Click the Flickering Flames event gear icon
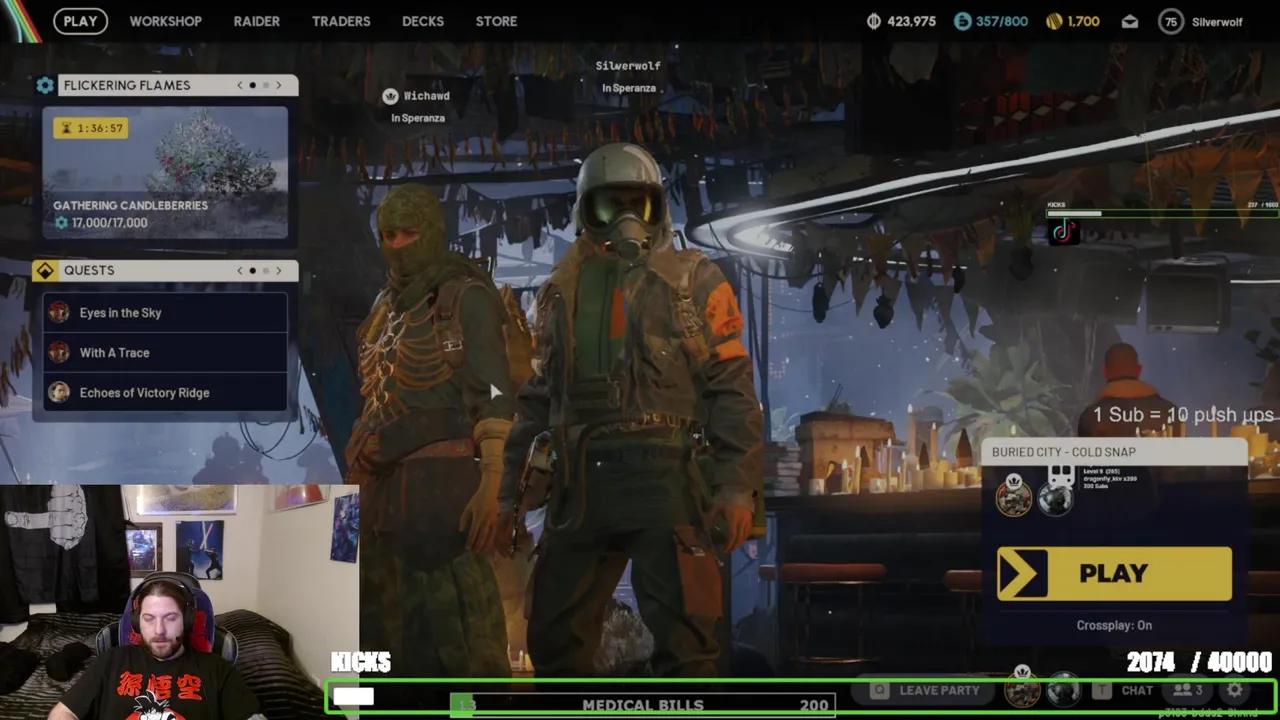The height and width of the screenshot is (720, 1280). point(45,85)
